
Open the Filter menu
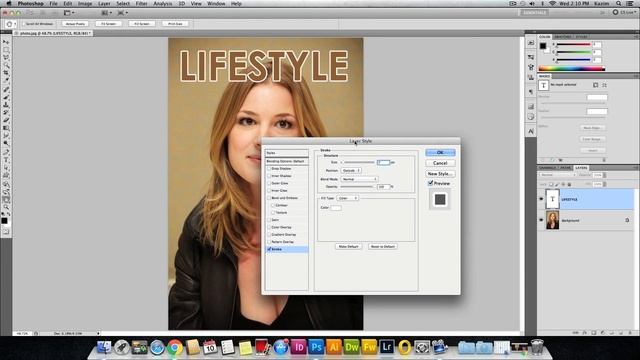coord(141,4)
